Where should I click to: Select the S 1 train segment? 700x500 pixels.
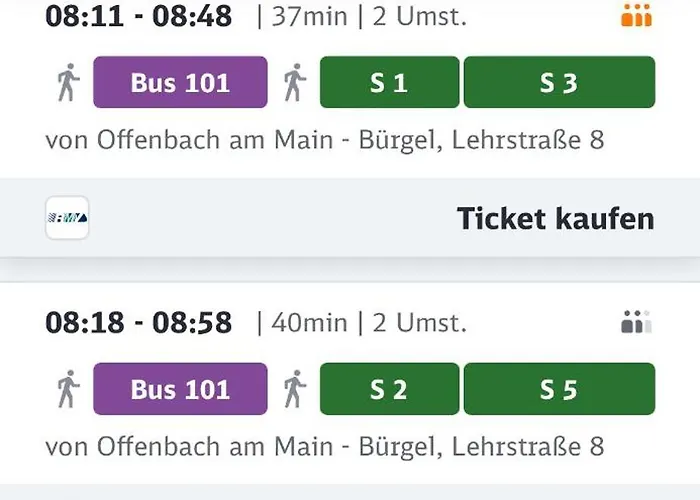pos(389,83)
